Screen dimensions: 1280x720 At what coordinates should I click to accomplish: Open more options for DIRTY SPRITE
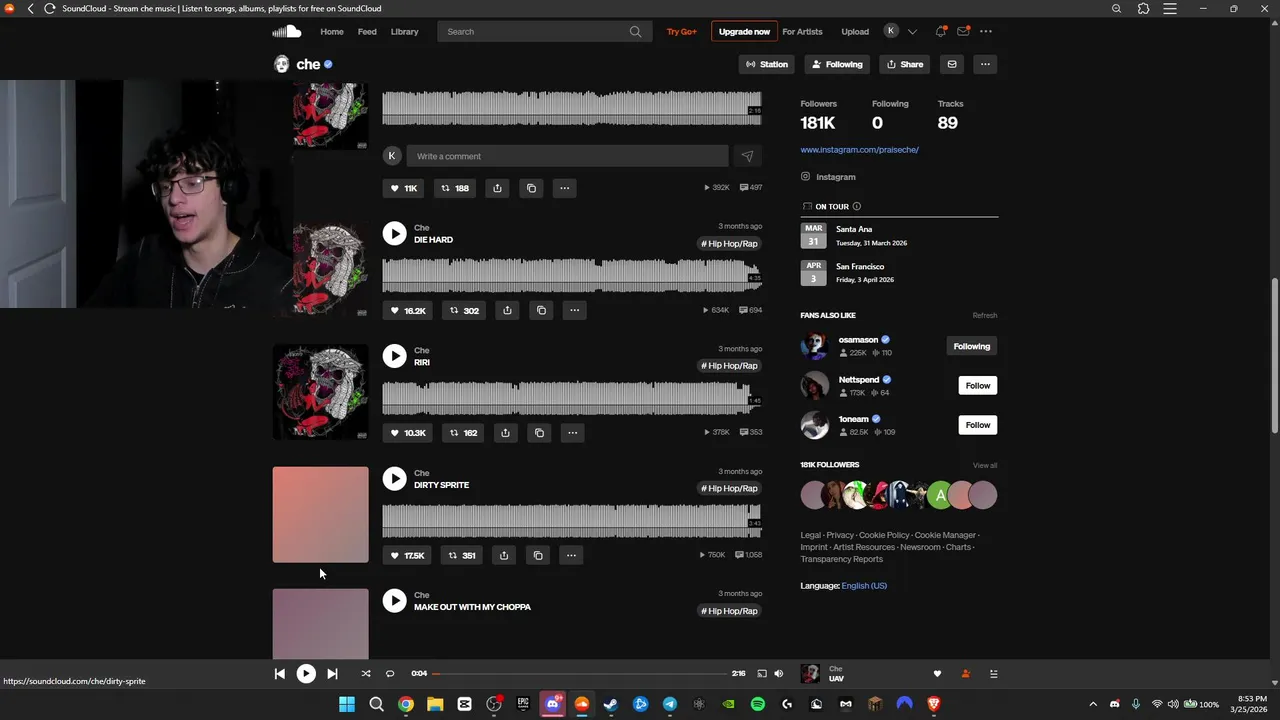(x=571, y=555)
